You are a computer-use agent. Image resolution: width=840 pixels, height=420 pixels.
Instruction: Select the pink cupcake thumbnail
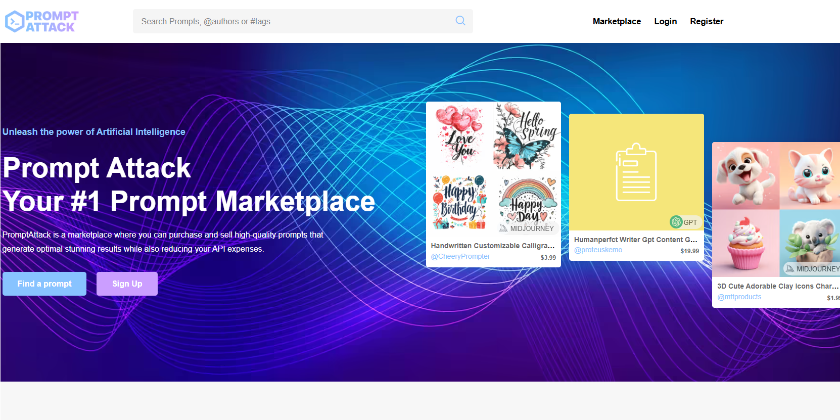(x=745, y=243)
